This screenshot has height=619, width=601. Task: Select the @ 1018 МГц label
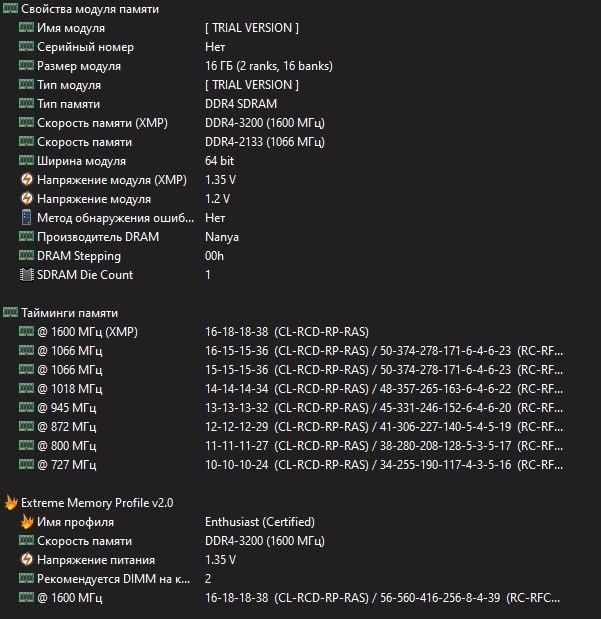[x=69, y=389]
